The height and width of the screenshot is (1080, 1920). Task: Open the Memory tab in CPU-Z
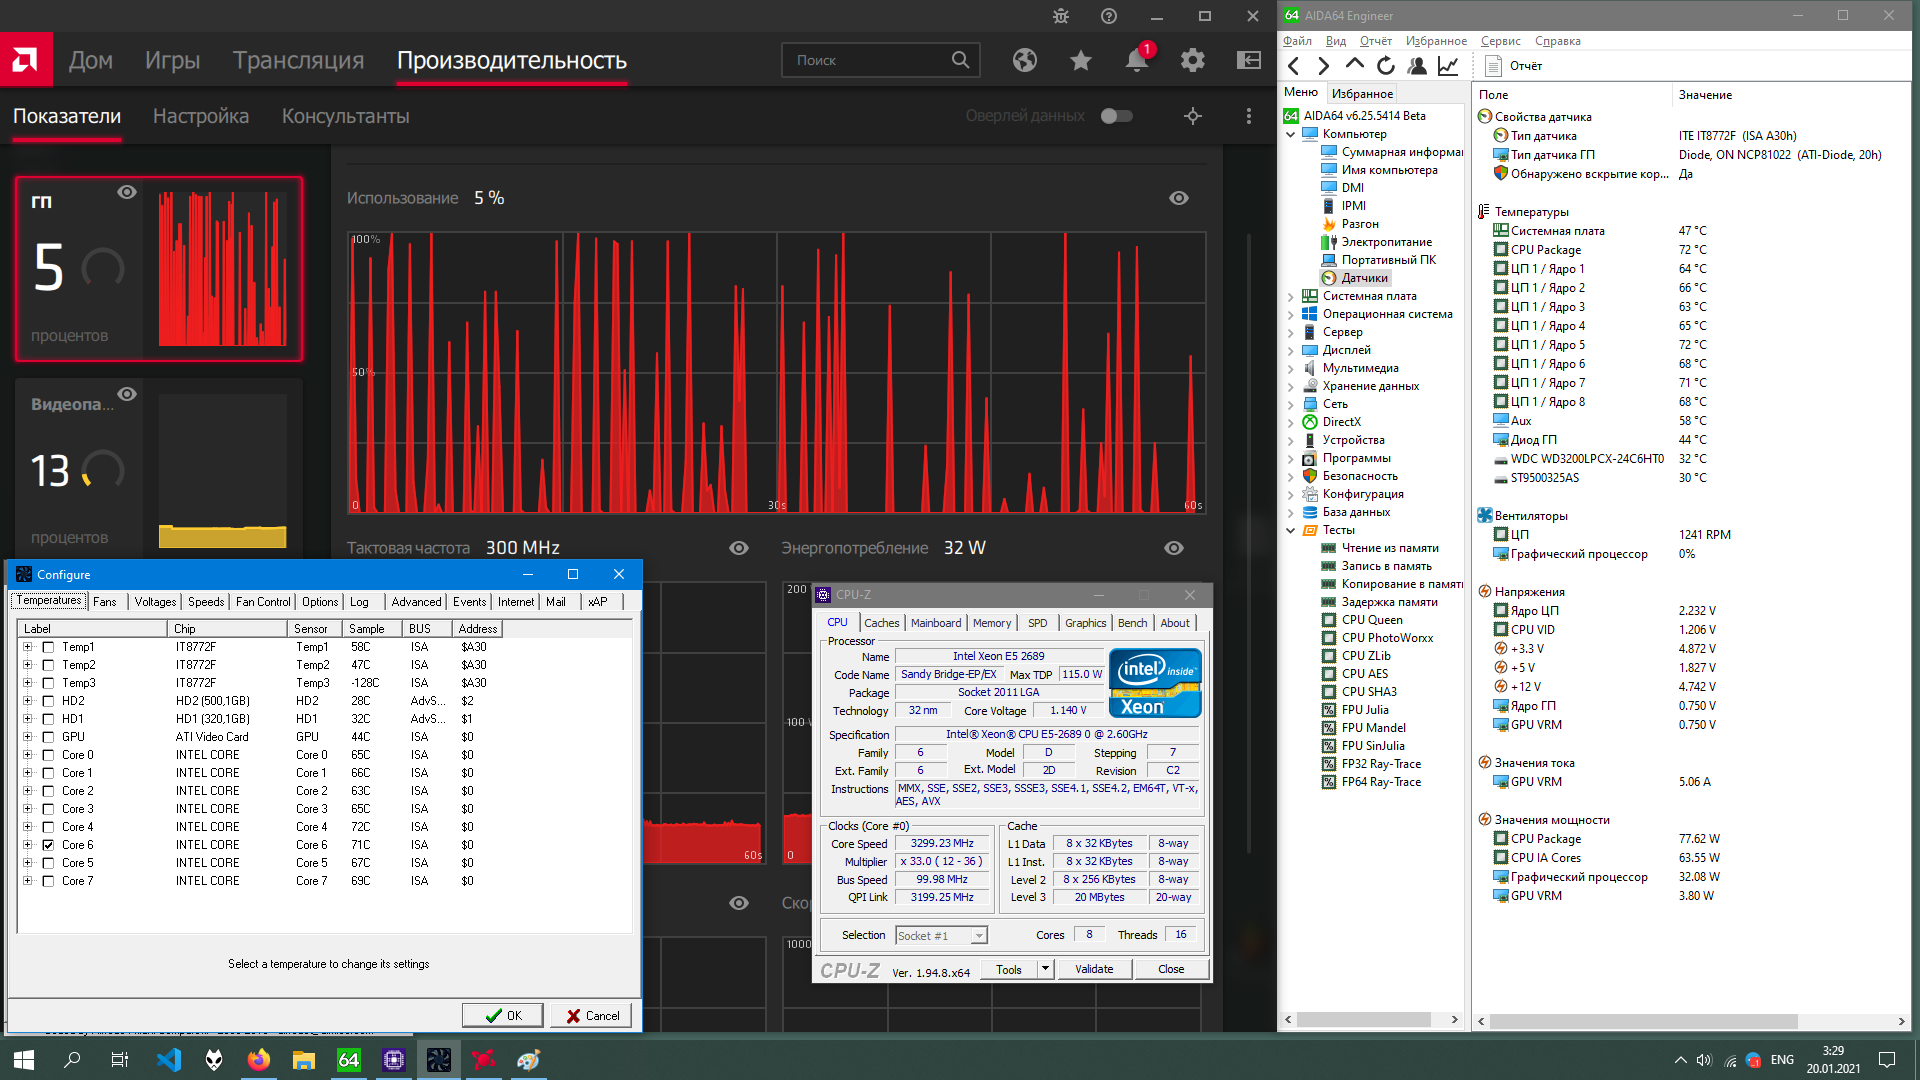coord(991,623)
